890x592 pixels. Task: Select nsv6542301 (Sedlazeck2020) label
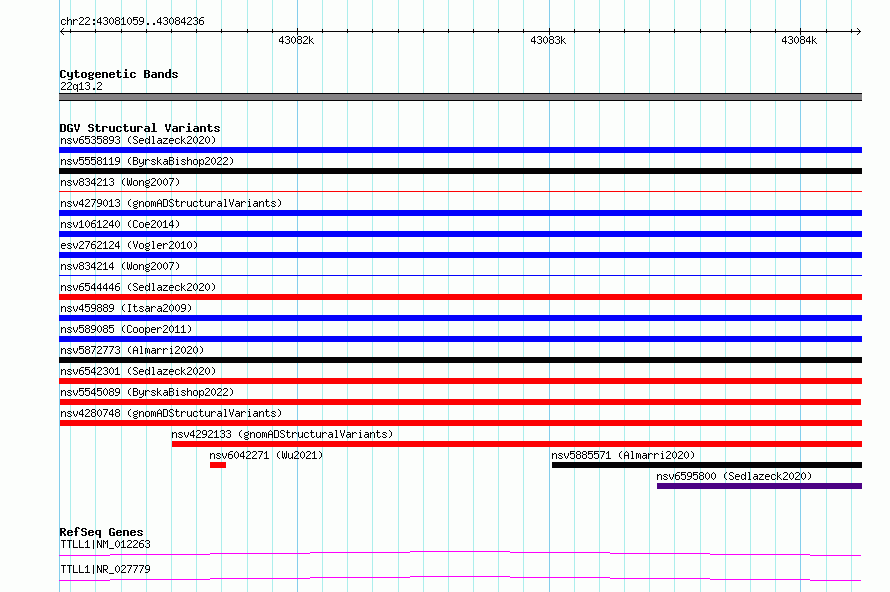pos(138,371)
